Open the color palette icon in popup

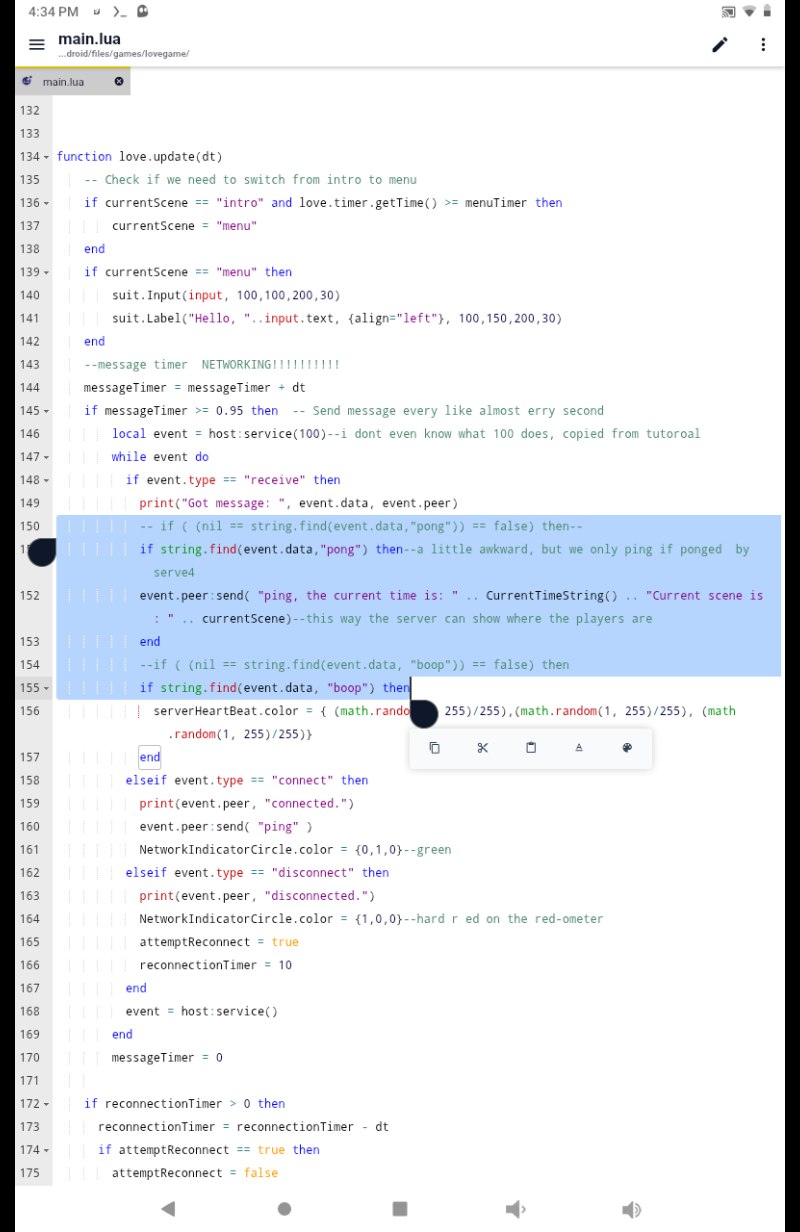point(627,748)
